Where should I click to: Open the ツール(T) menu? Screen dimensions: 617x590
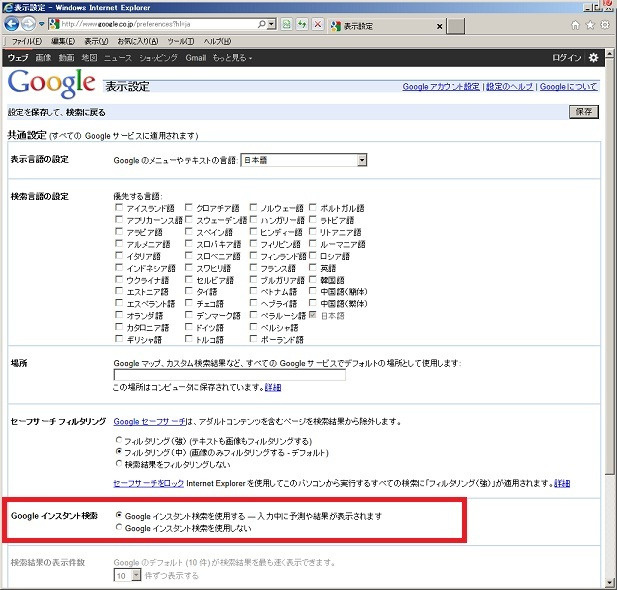(181, 41)
